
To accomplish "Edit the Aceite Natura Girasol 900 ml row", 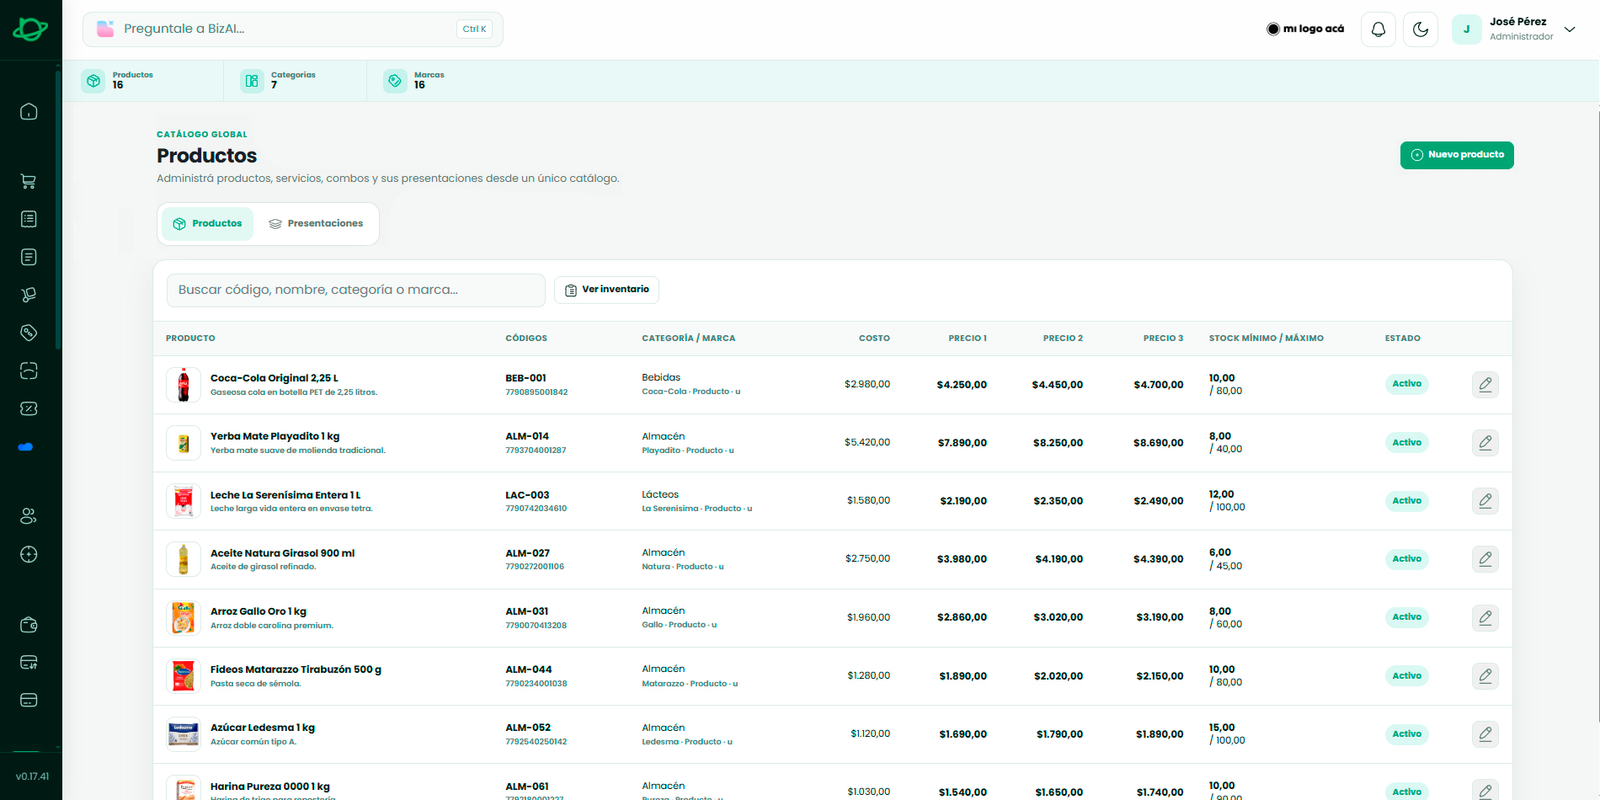I will 1485,559.
